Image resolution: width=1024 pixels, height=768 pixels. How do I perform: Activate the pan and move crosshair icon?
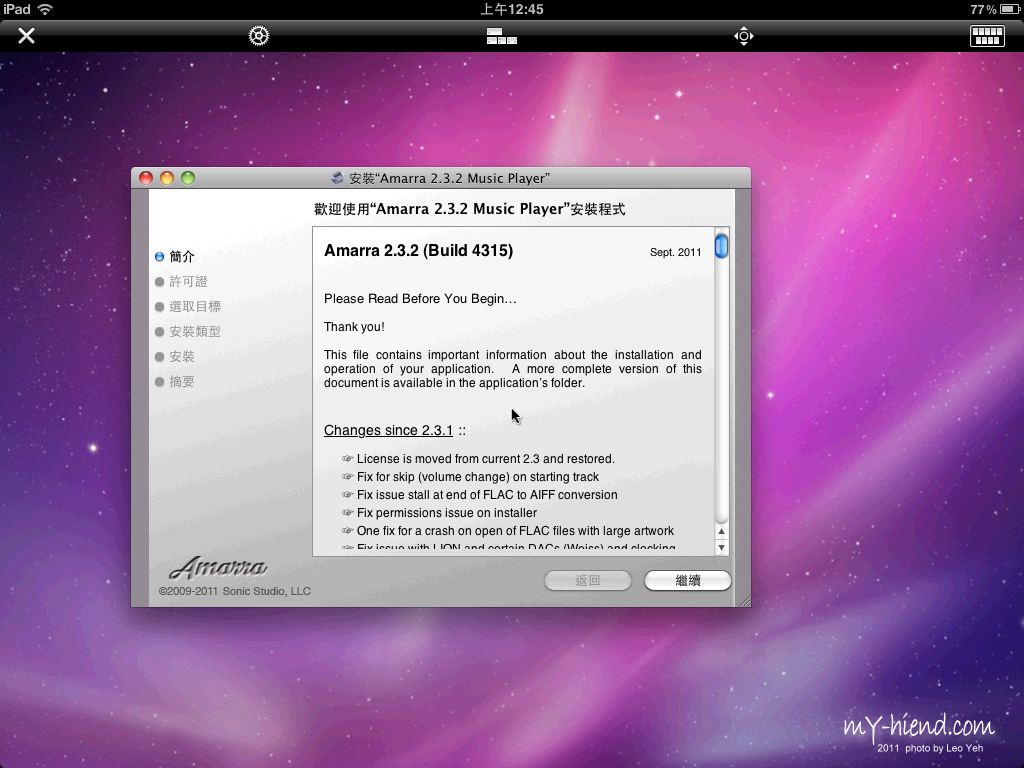coord(744,36)
